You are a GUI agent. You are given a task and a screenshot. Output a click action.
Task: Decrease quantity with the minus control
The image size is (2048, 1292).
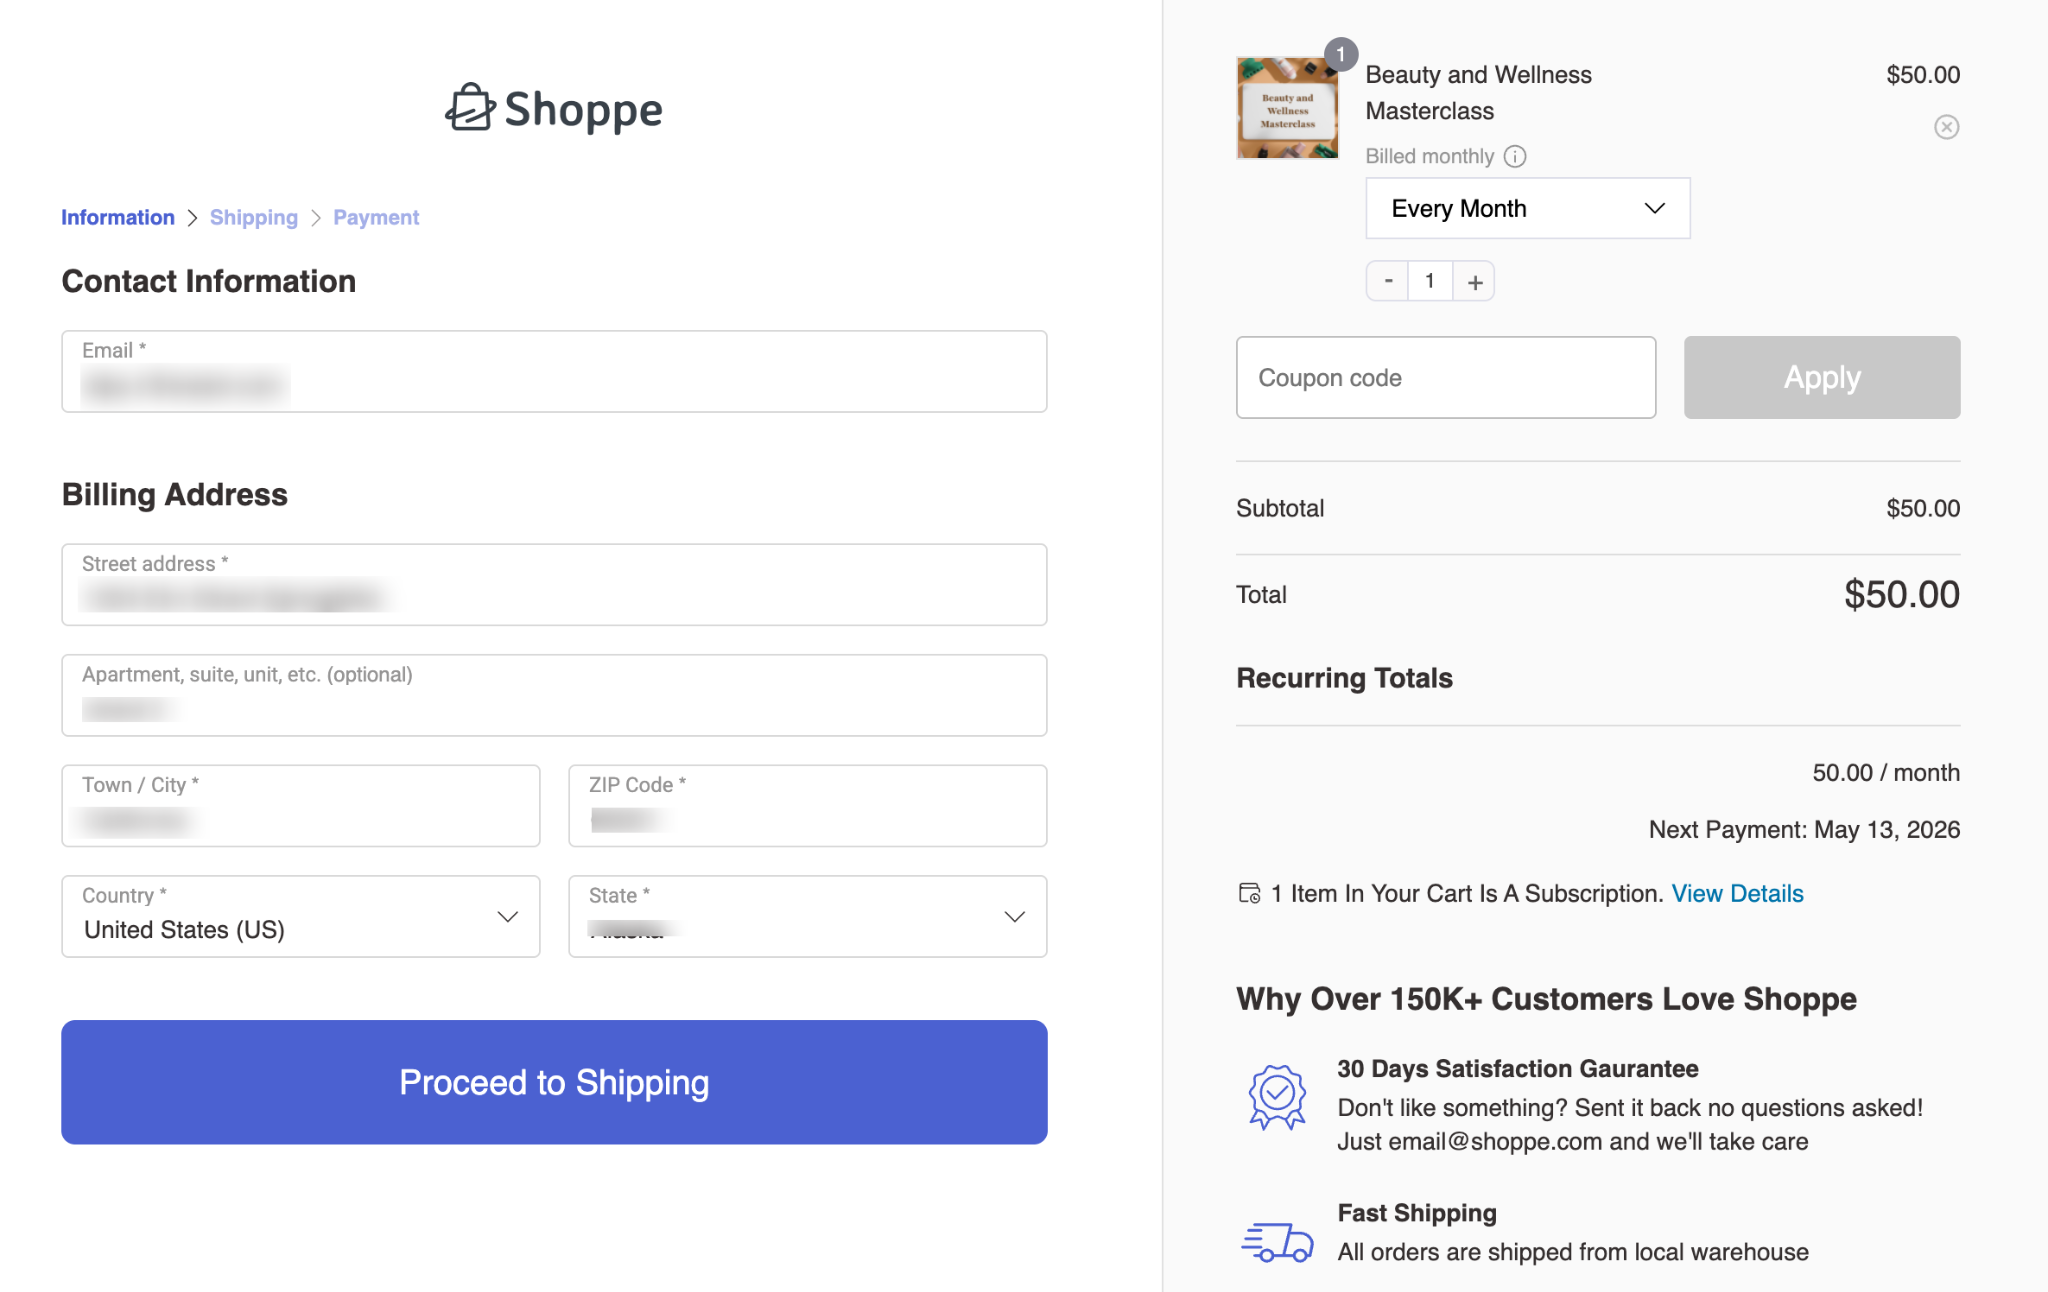(1387, 281)
